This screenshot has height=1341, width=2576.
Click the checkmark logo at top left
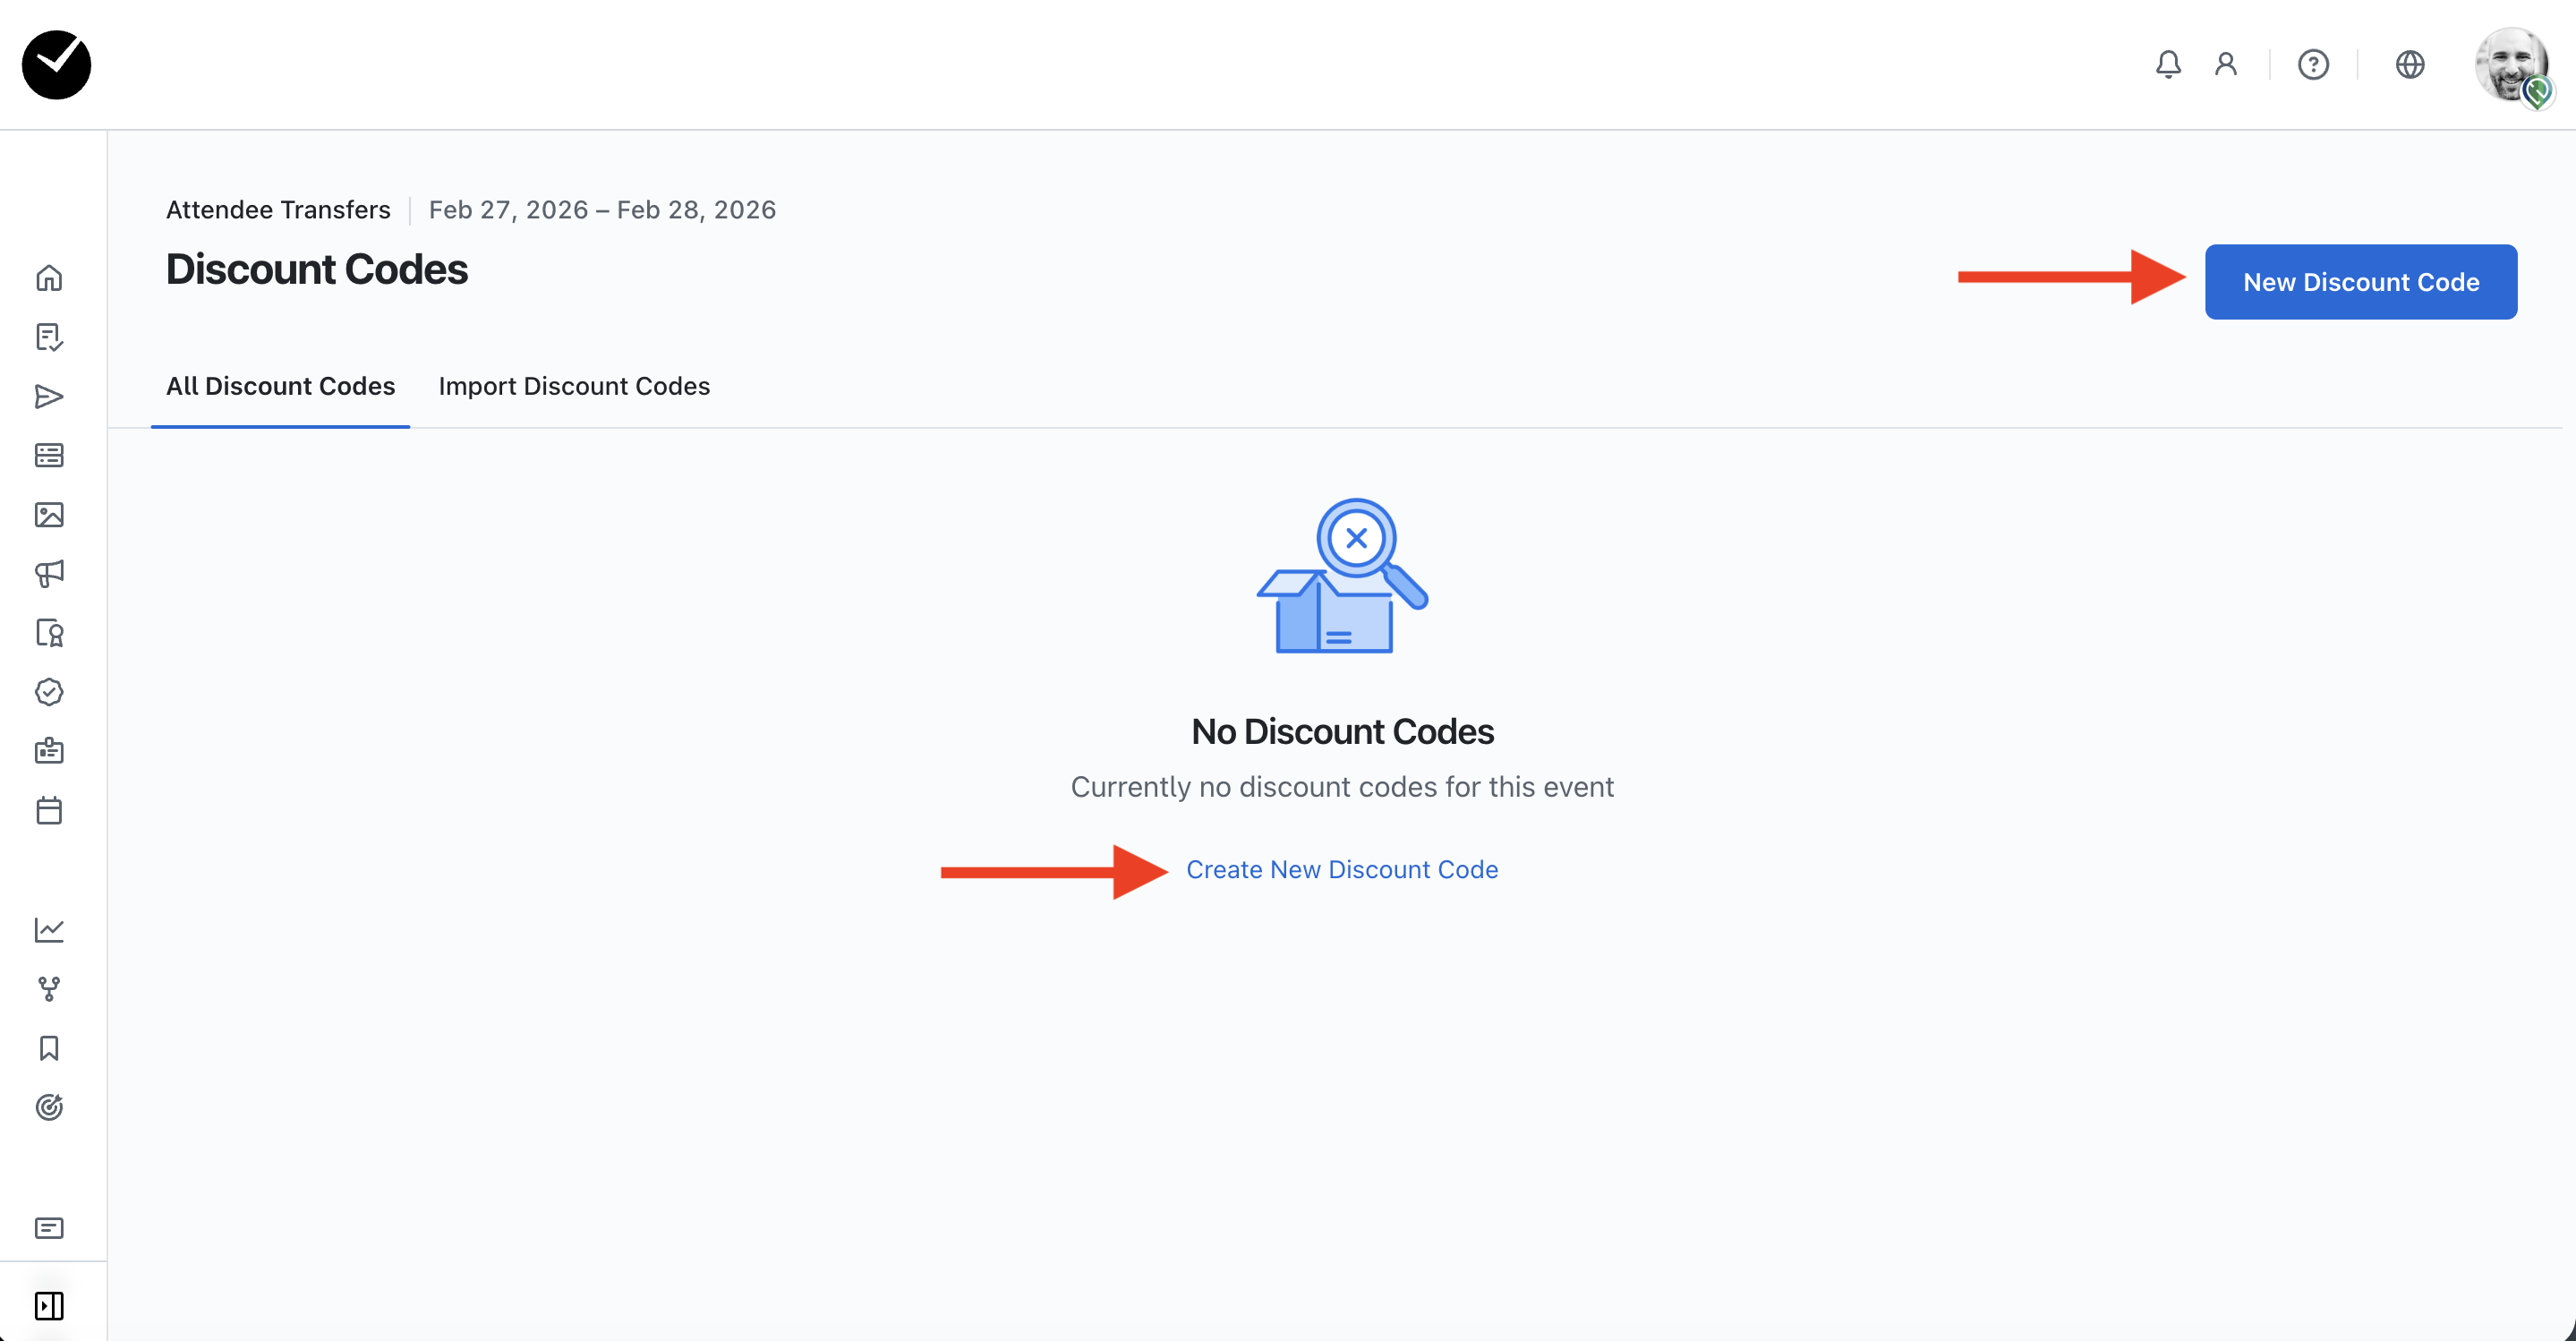point(57,65)
